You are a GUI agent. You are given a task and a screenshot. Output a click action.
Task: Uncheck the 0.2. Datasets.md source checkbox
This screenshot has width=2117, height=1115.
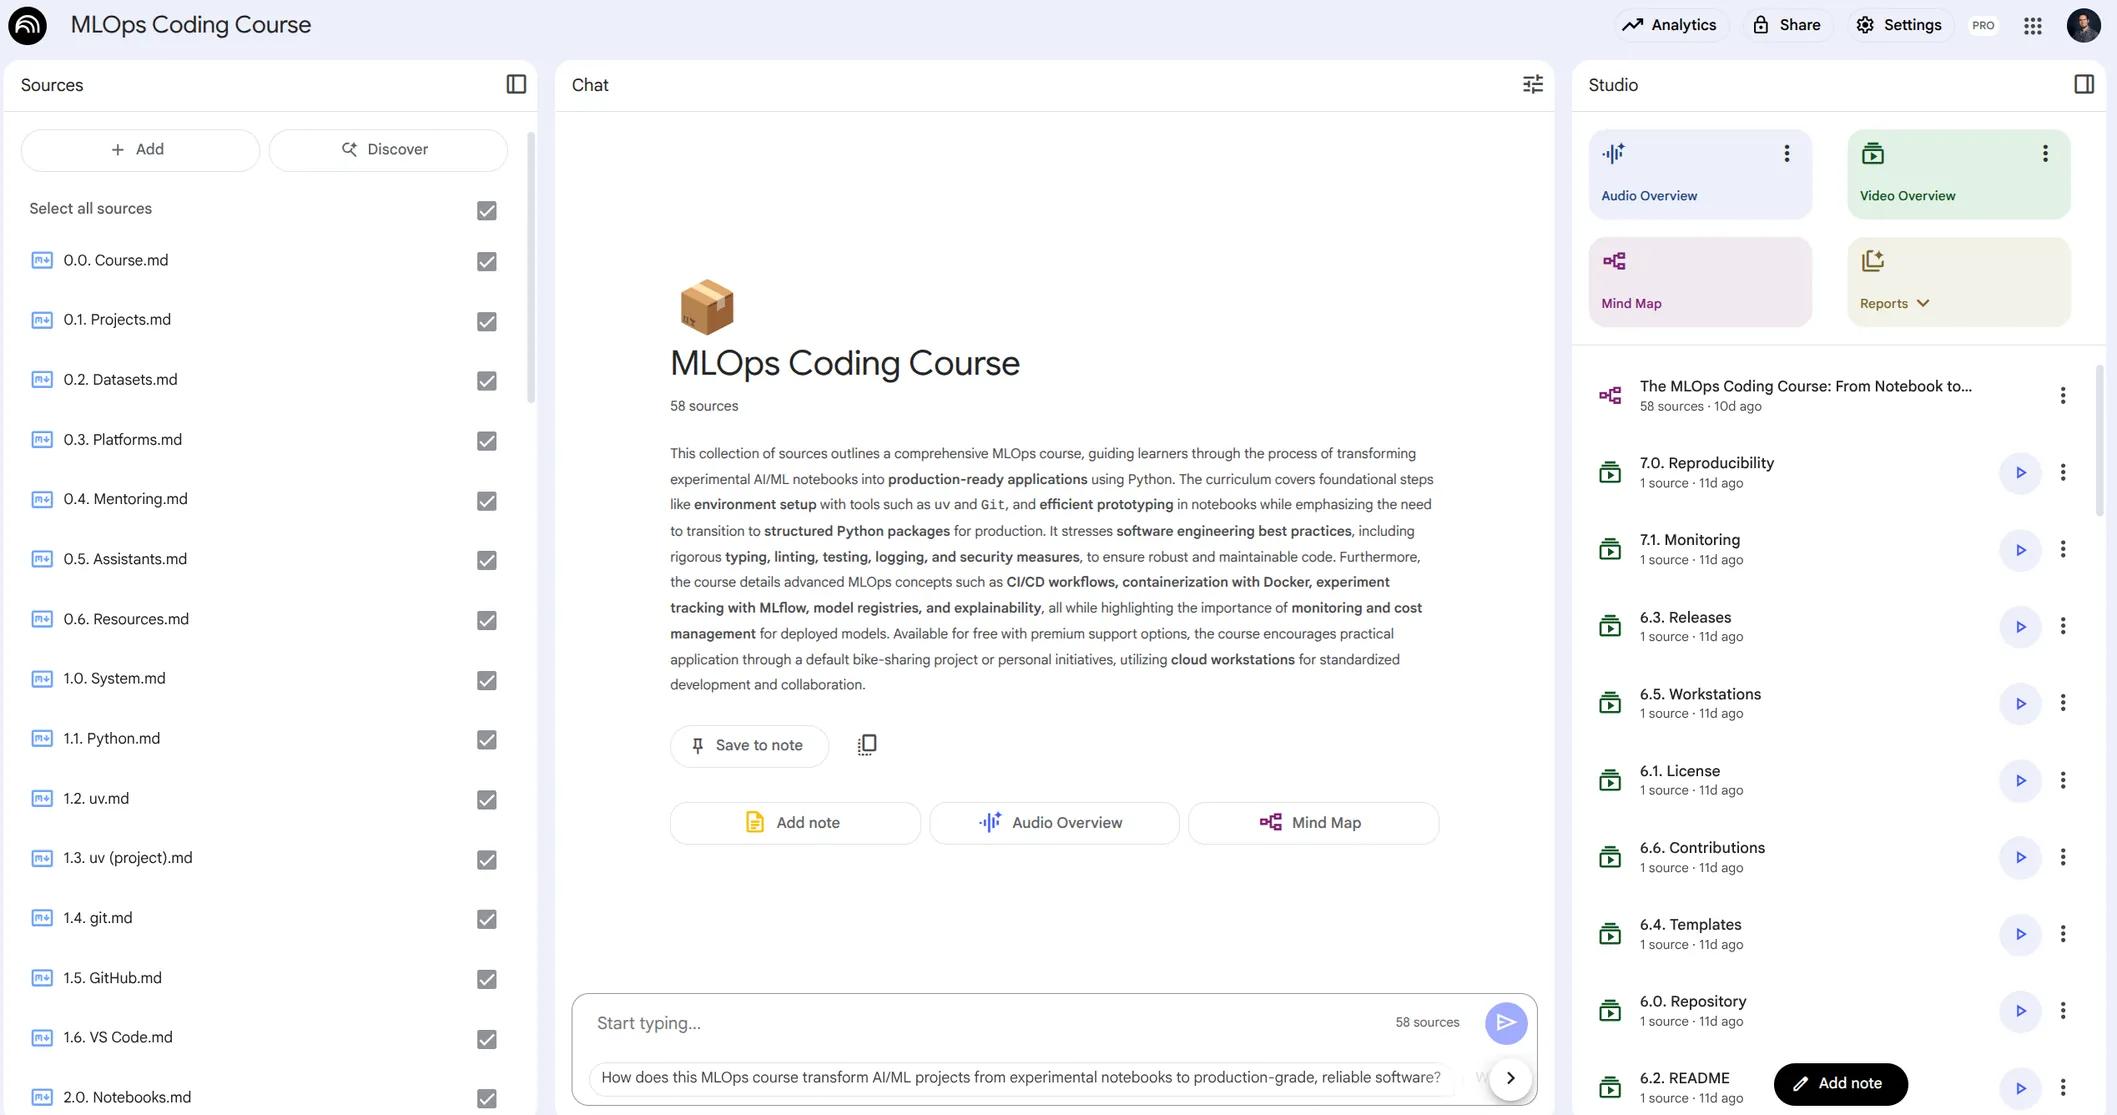click(x=487, y=381)
